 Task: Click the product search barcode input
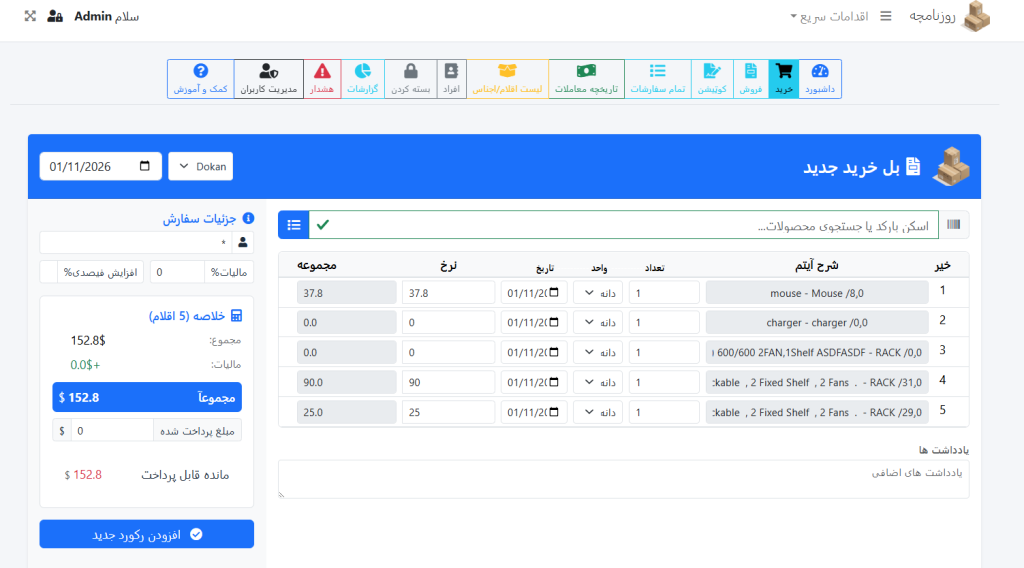tap(624, 225)
